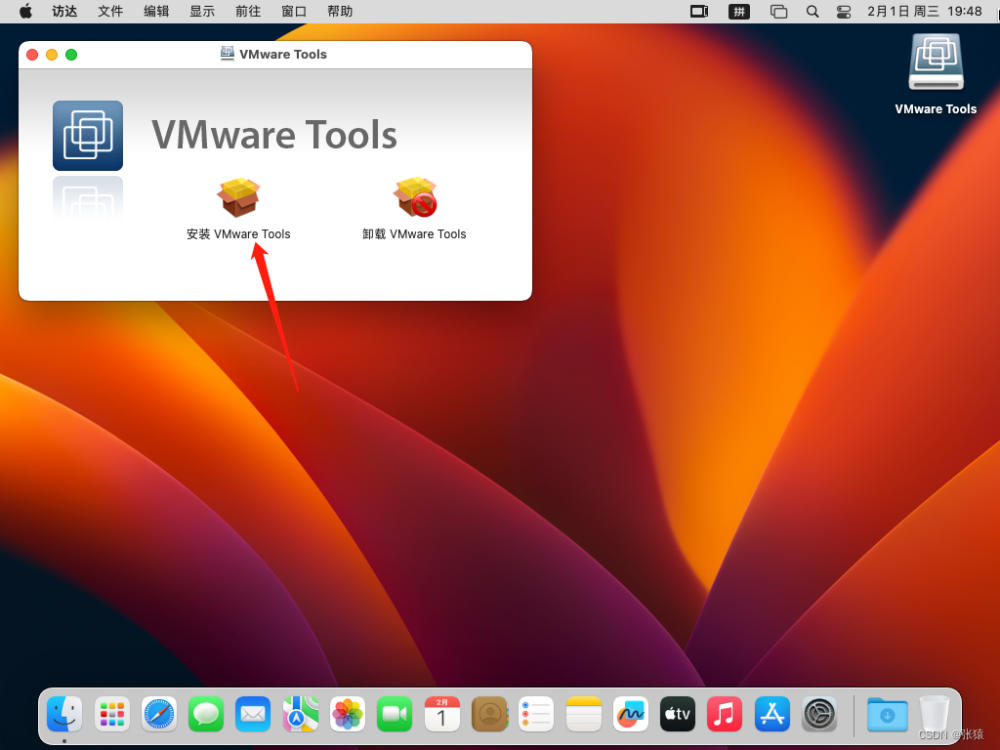The image size is (1000, 750).
Task: Open the 文件 menu
Action: [x=110, y=11]
